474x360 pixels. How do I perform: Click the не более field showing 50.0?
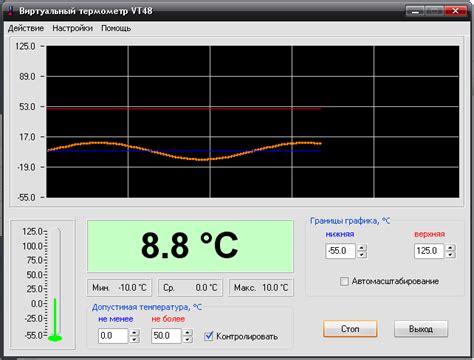167,336
